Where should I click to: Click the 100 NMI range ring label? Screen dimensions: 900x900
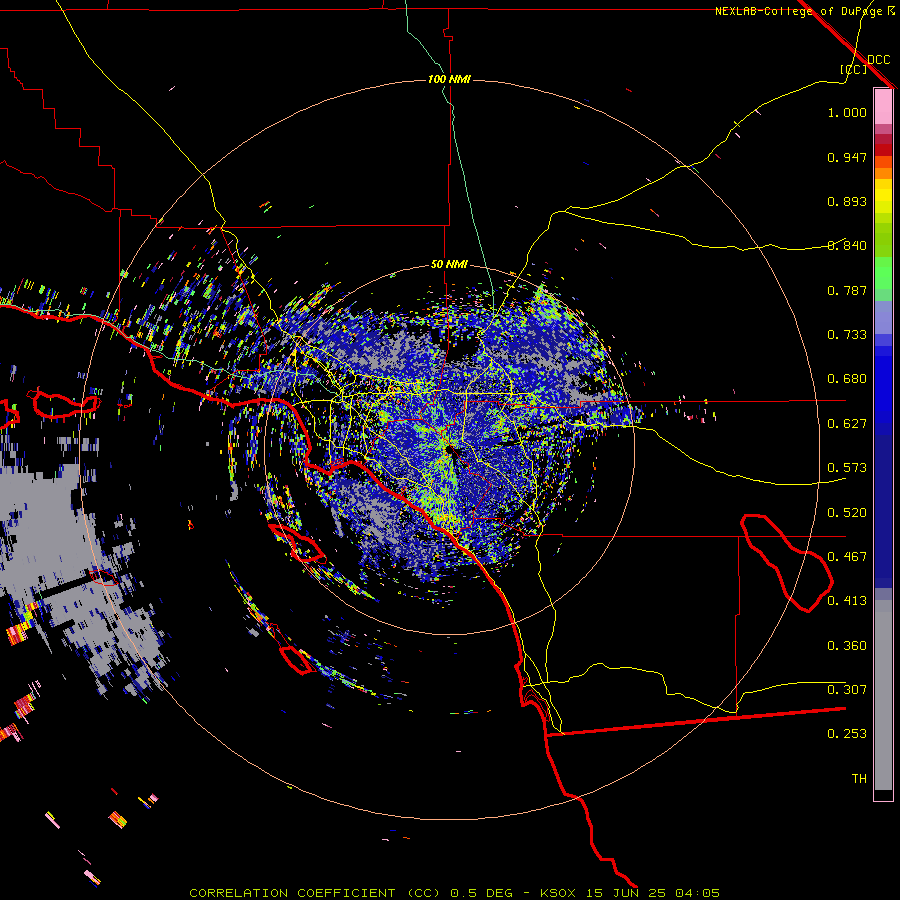[x=449, y=79]
